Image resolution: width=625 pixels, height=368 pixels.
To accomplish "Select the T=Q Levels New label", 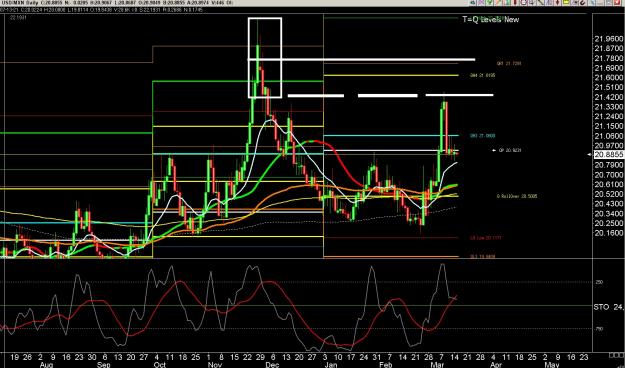I will (491, 19).
